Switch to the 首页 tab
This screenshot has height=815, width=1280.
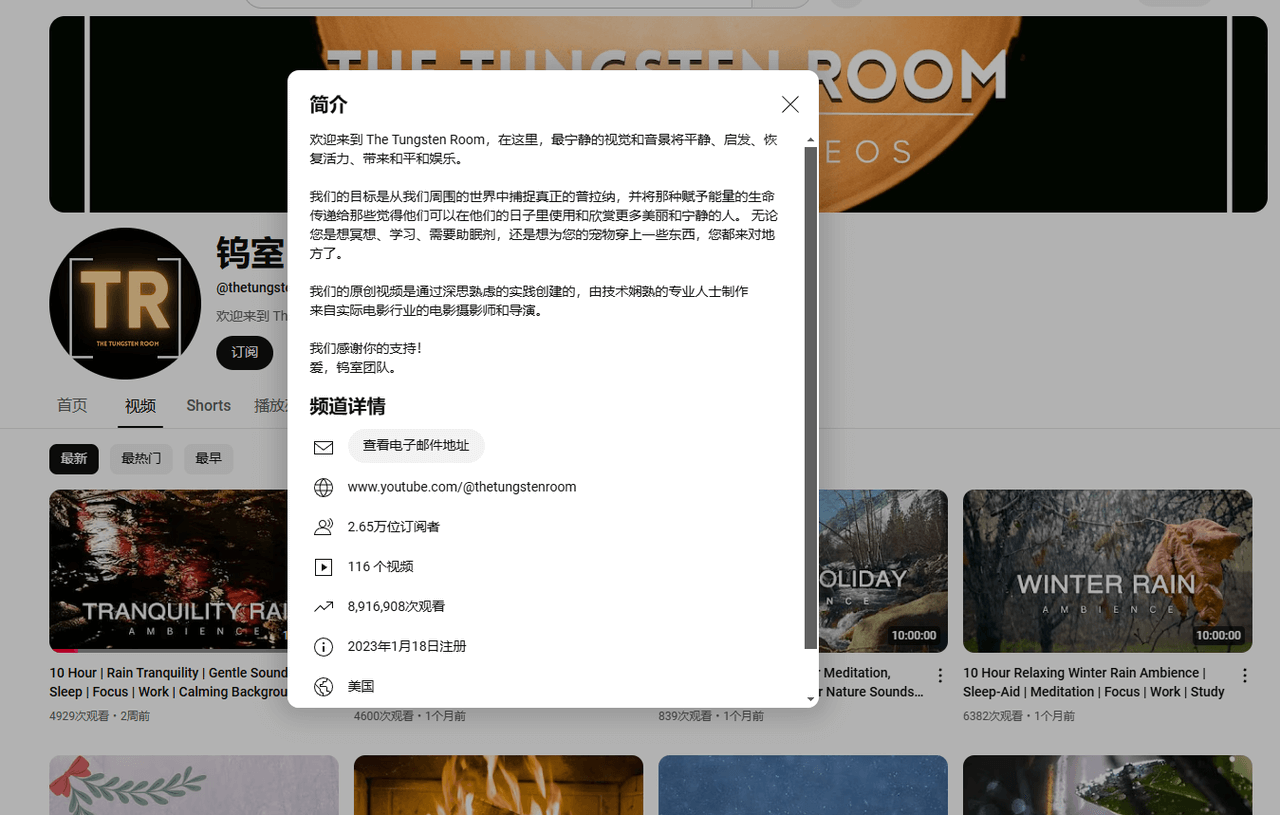click(x=72, y=405)
